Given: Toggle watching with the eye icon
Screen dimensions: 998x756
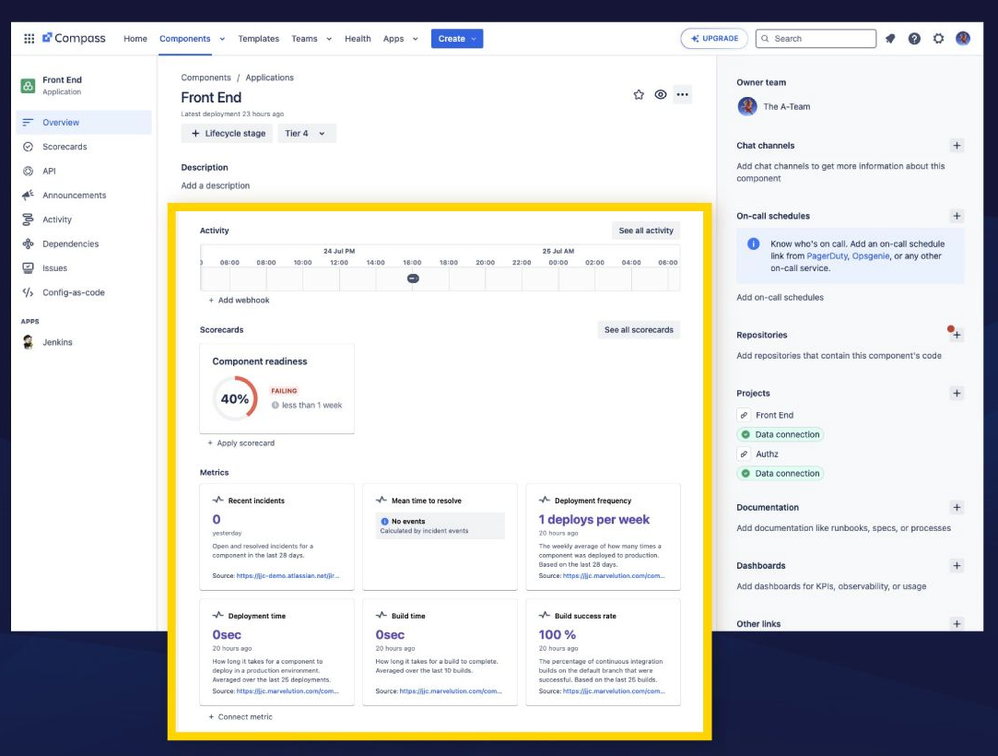Looking at the screenshot, I should [x=661, y=95].
